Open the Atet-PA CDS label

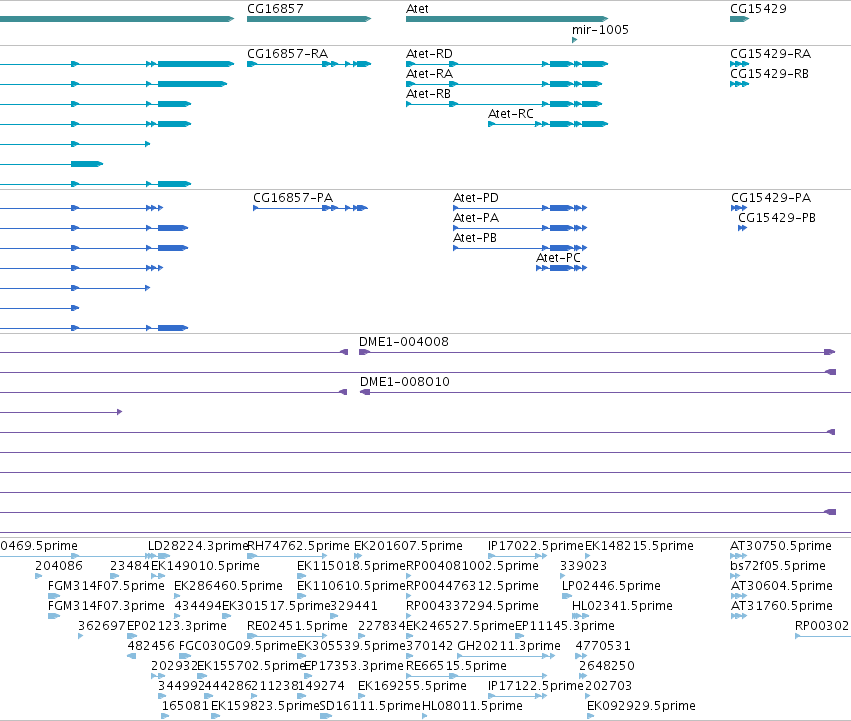click(476, 218)
